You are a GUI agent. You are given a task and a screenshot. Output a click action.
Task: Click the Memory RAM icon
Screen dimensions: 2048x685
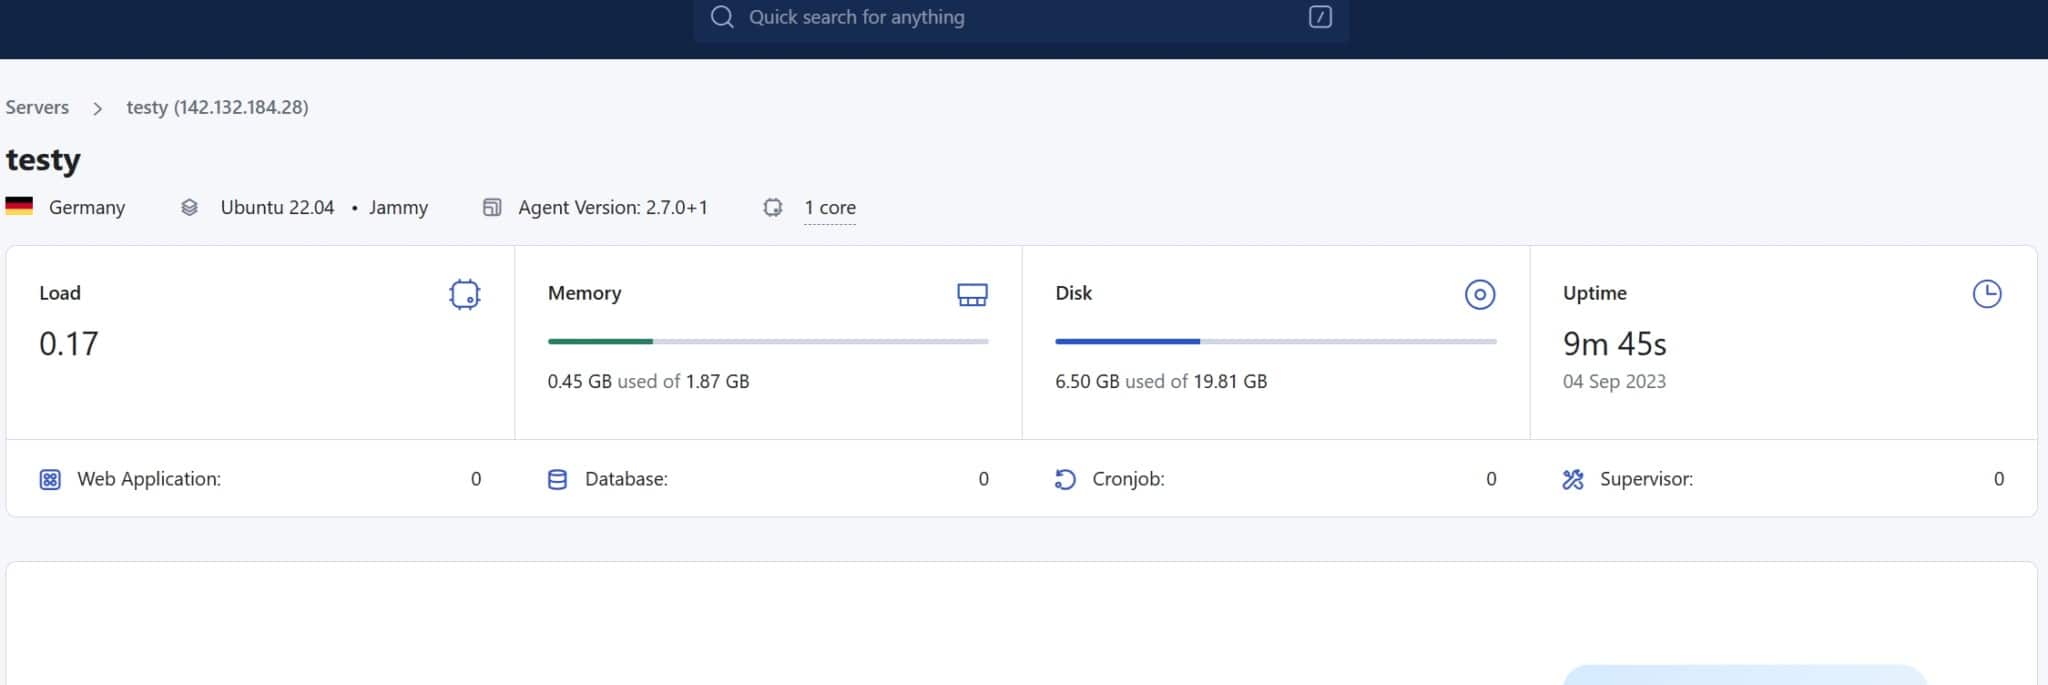972,294
